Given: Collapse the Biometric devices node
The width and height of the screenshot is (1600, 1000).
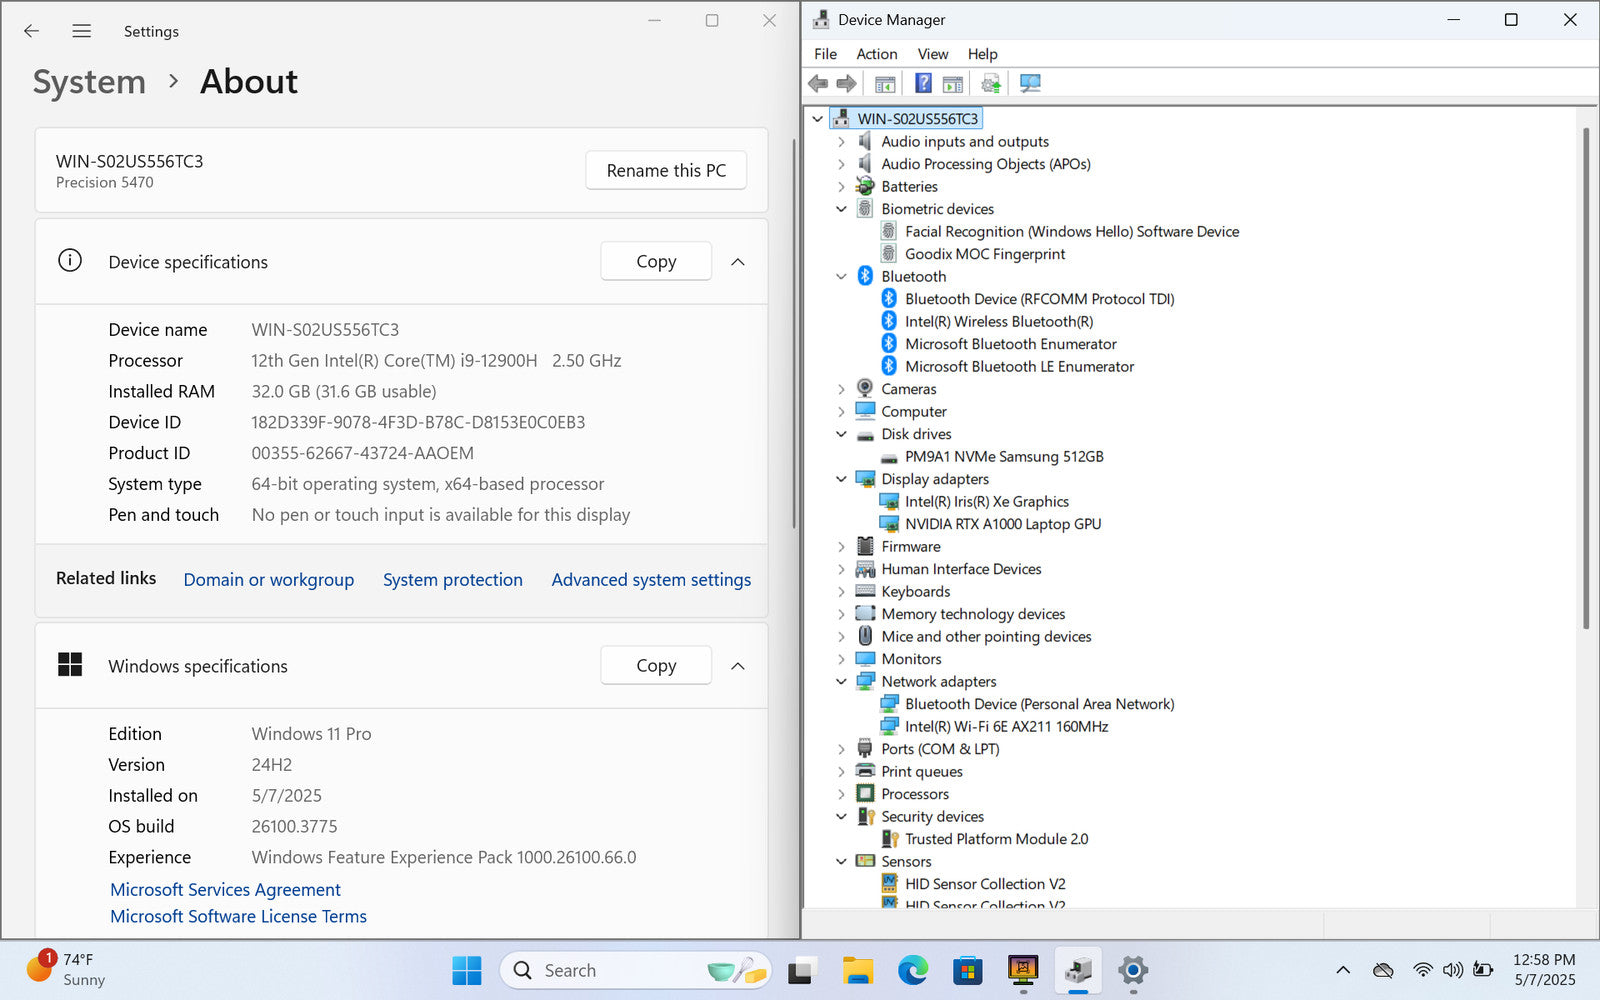Looking at the screenshot, I should (x=841, y=209).
